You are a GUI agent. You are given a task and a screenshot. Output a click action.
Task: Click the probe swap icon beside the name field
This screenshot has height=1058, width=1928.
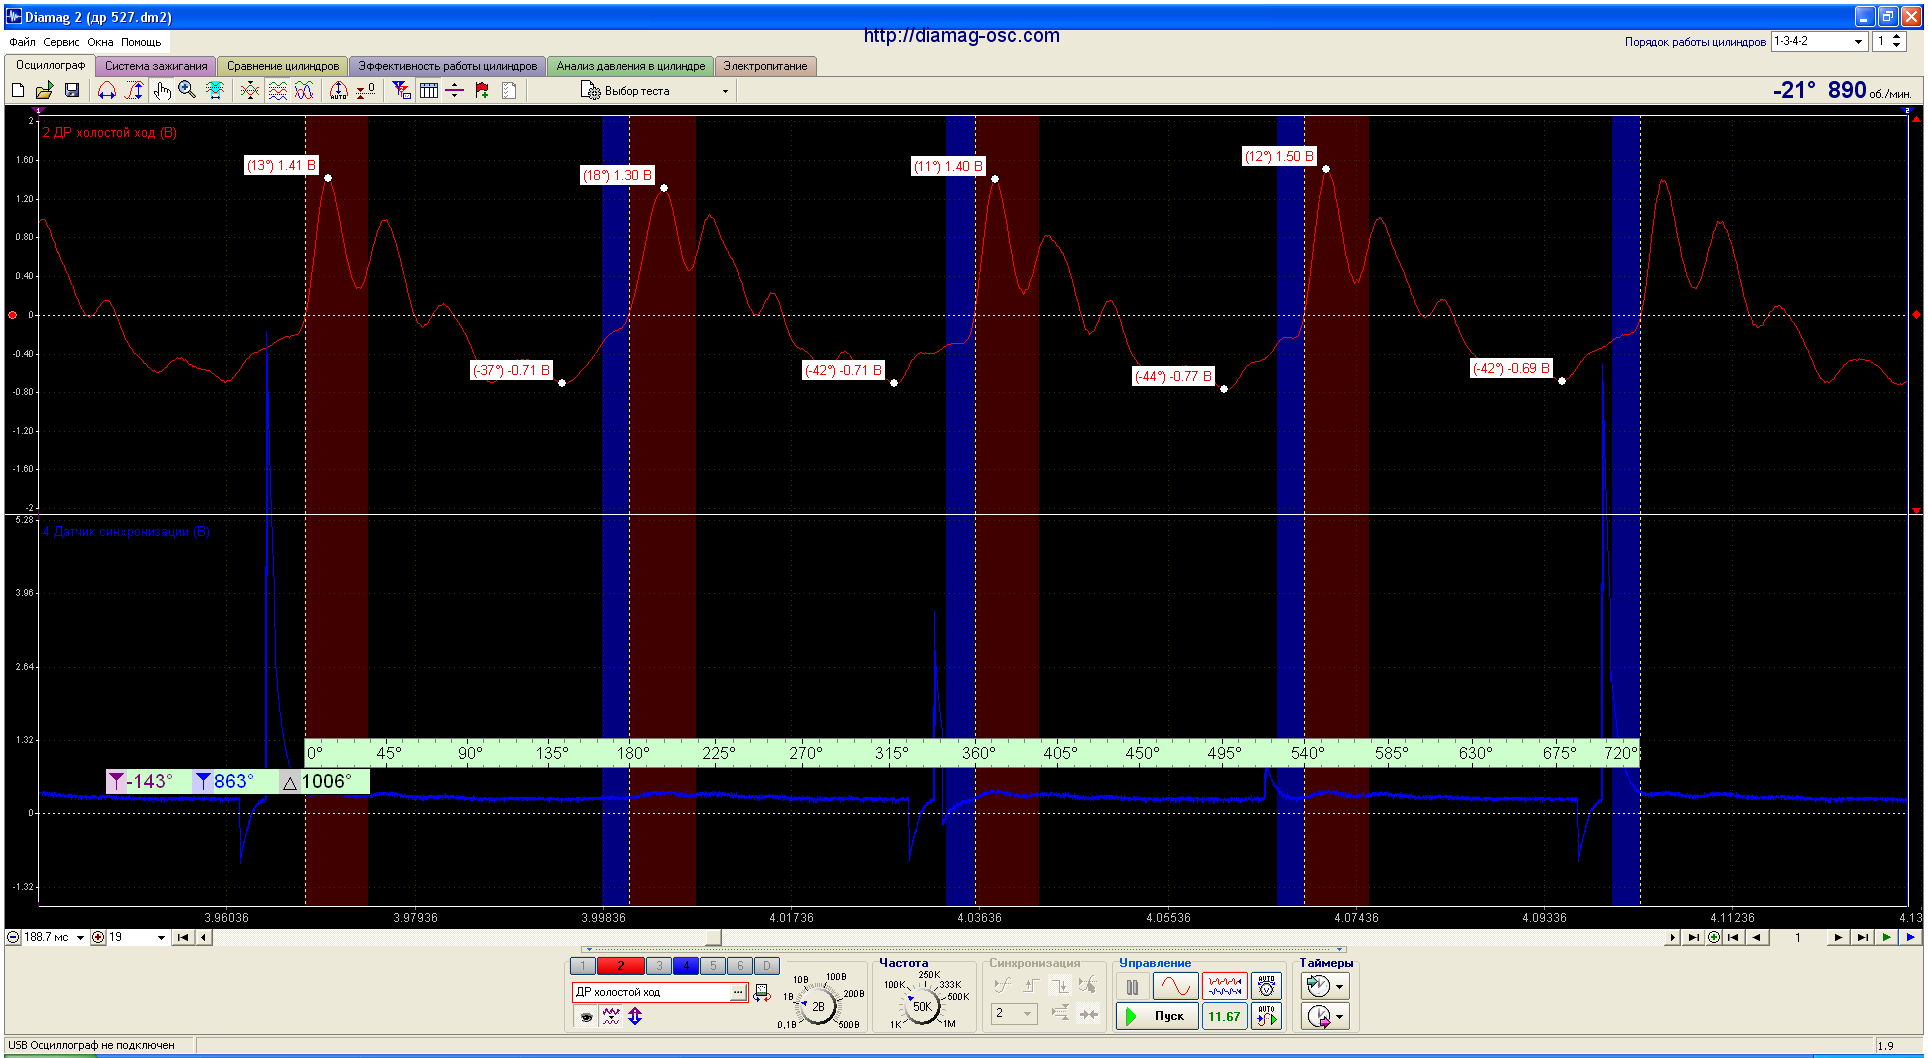point(762,992)
